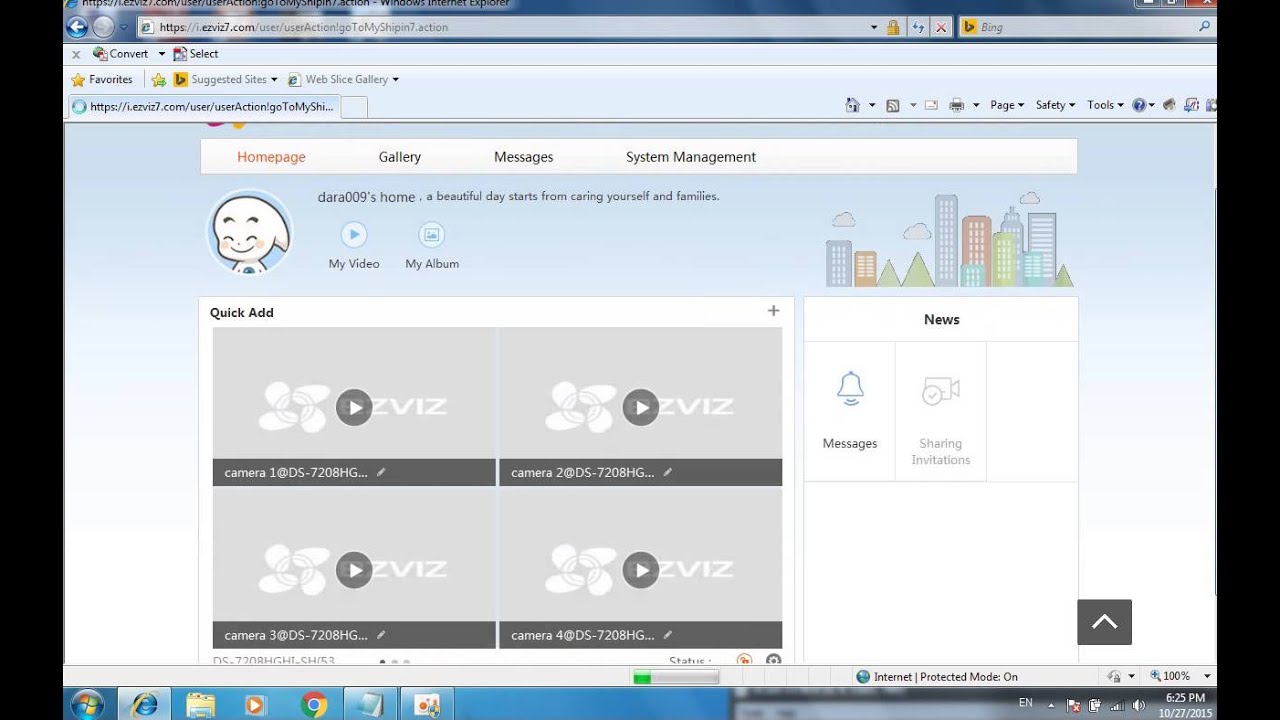Switch to the Homepage tab
1280x720 pixels.
coord(271,157)
